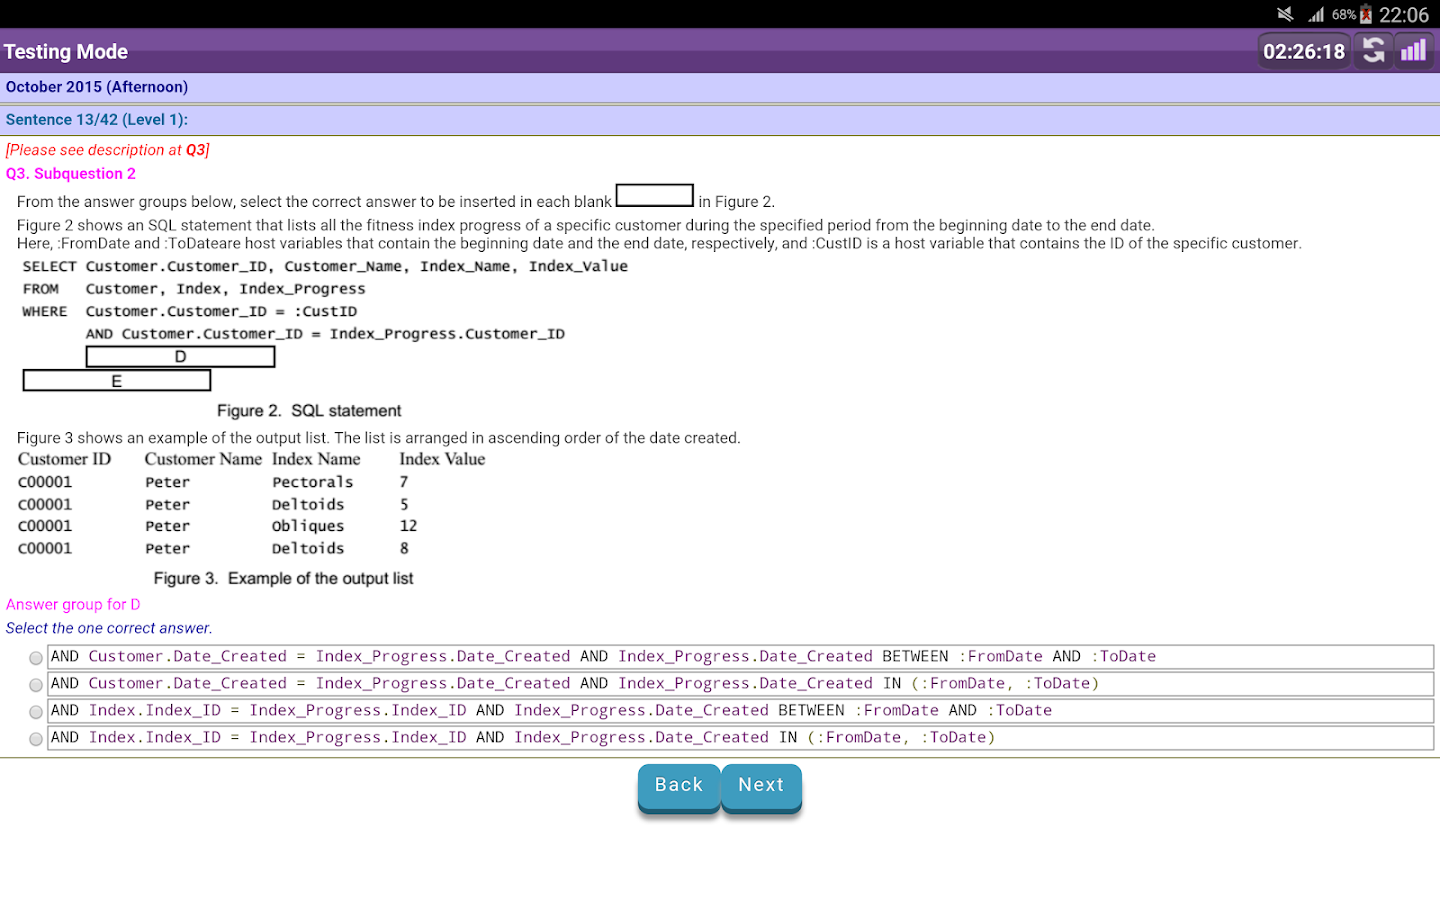Open the statistics bar chart icon

1414,51
